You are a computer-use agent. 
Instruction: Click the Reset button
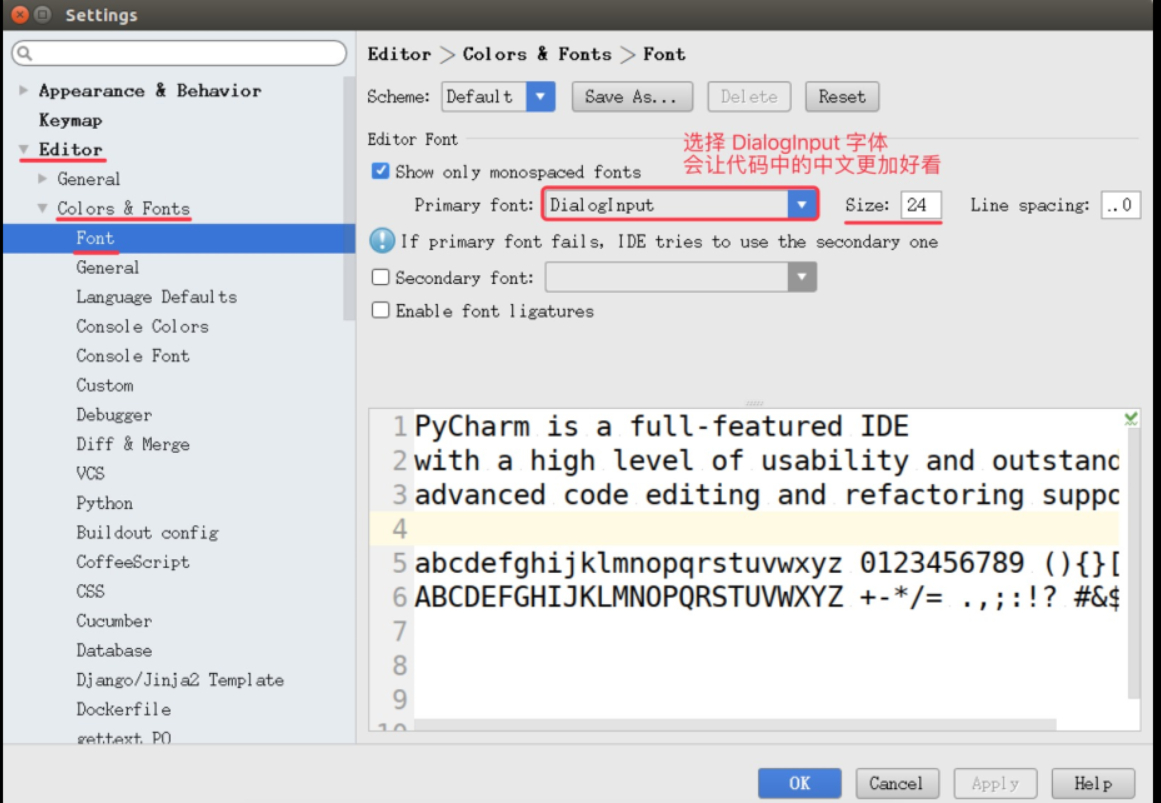pyautogui.click(x=842, y=97)
